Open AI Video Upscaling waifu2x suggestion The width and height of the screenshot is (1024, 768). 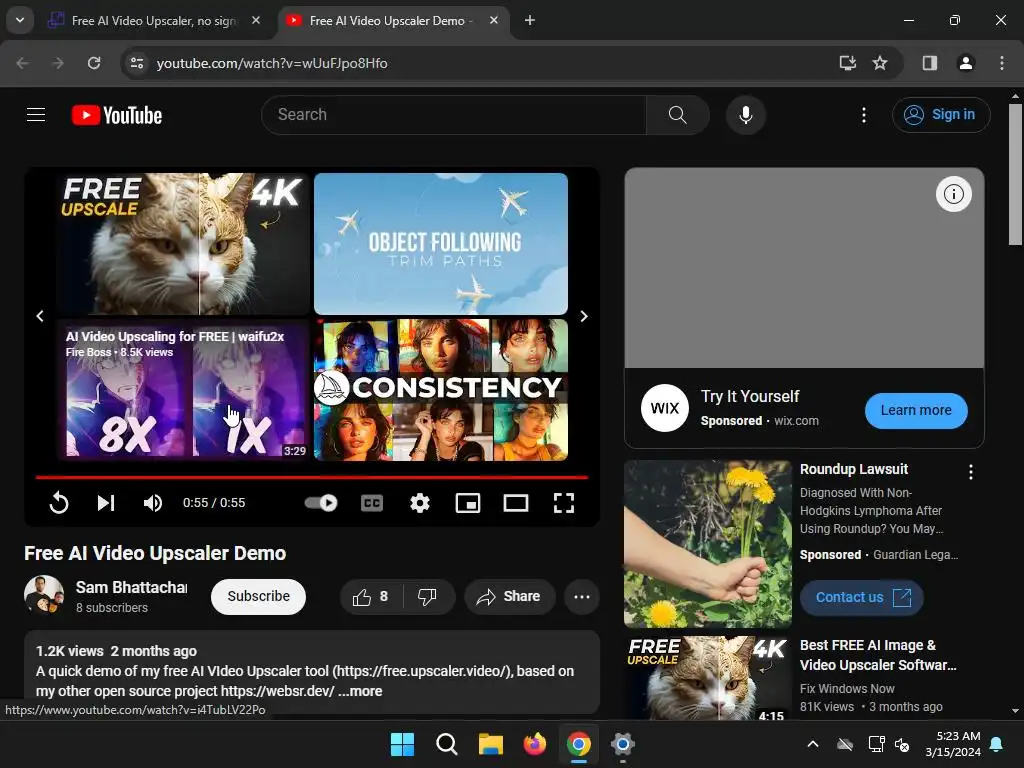coord(182,390)
